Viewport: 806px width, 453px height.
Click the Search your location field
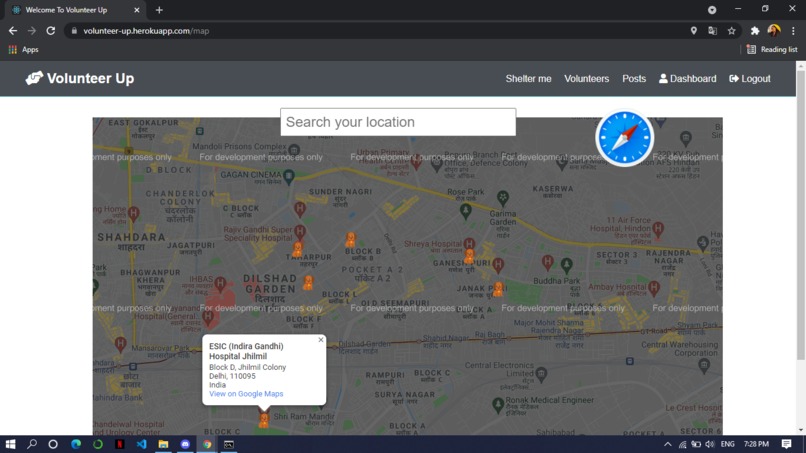tap(398, 122)
